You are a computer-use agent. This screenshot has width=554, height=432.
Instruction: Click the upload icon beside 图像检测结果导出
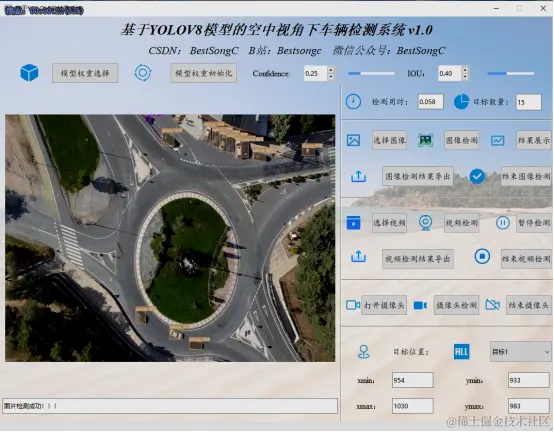[358, 176]
